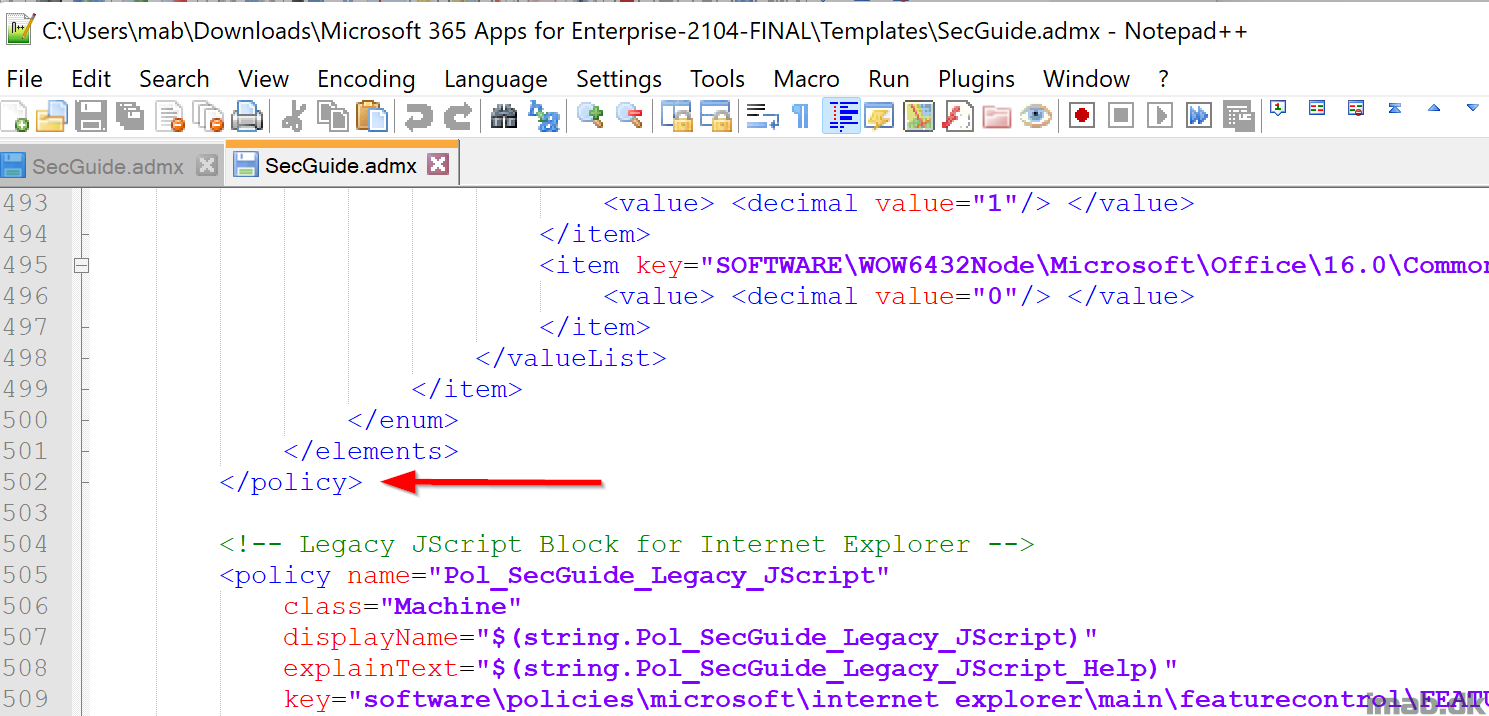The height and width of the screenshot is (716, 1489).
Task: Open the Replace toolbar icon
Action: [x=544, y=116]
